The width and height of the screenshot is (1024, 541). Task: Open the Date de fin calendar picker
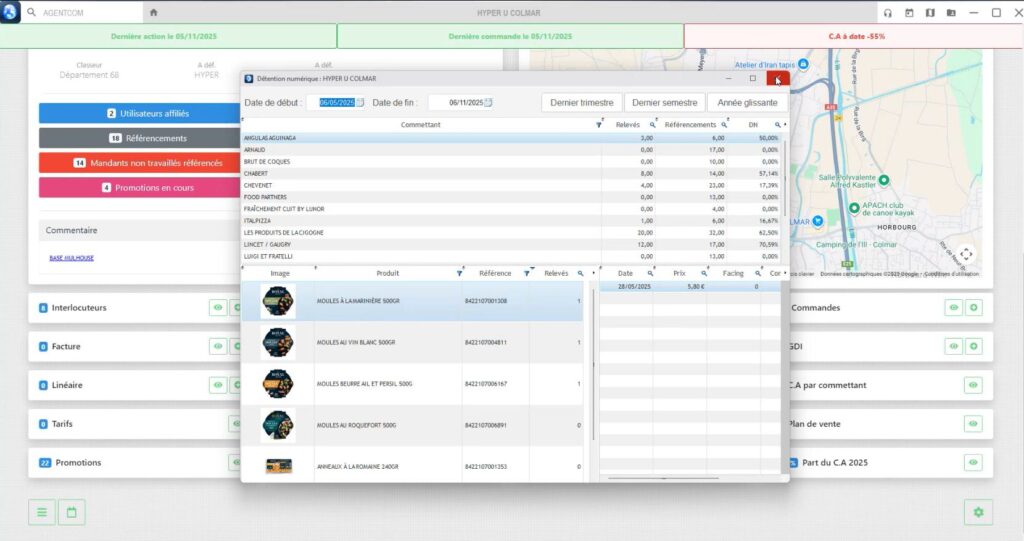click(x=488, y=102)
